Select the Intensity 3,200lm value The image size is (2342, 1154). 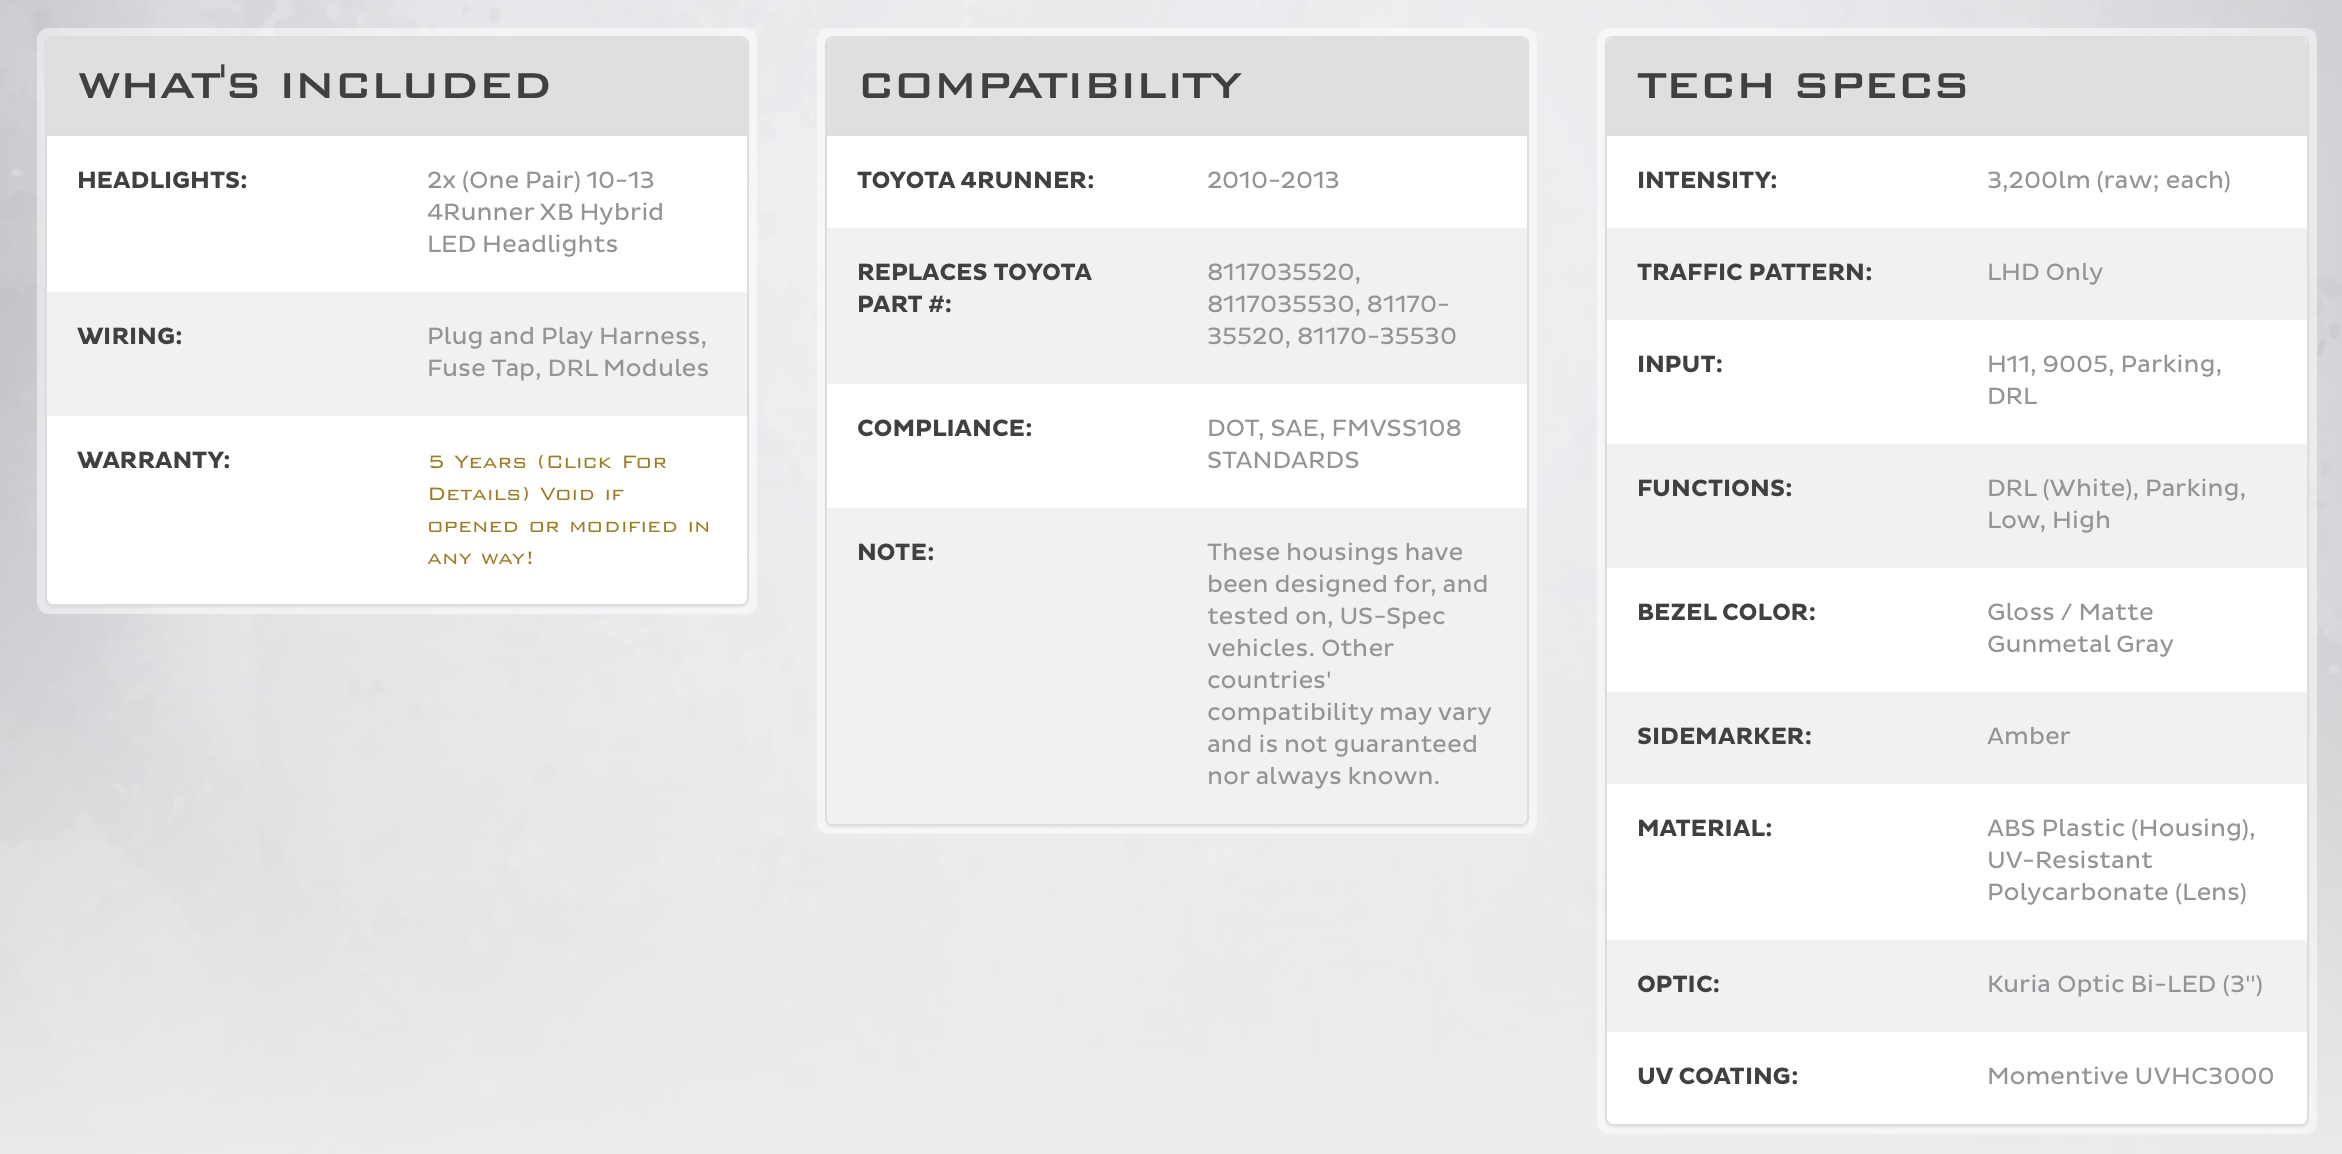[2108, 180]
